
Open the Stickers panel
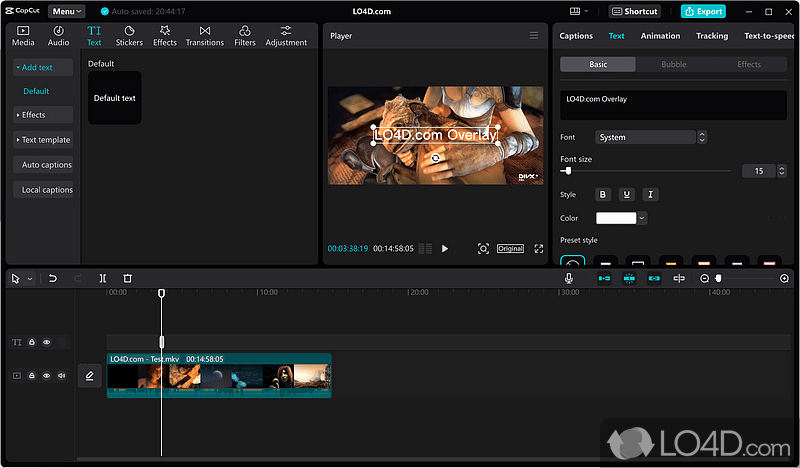pyautogui.click(x=129, y=36)
